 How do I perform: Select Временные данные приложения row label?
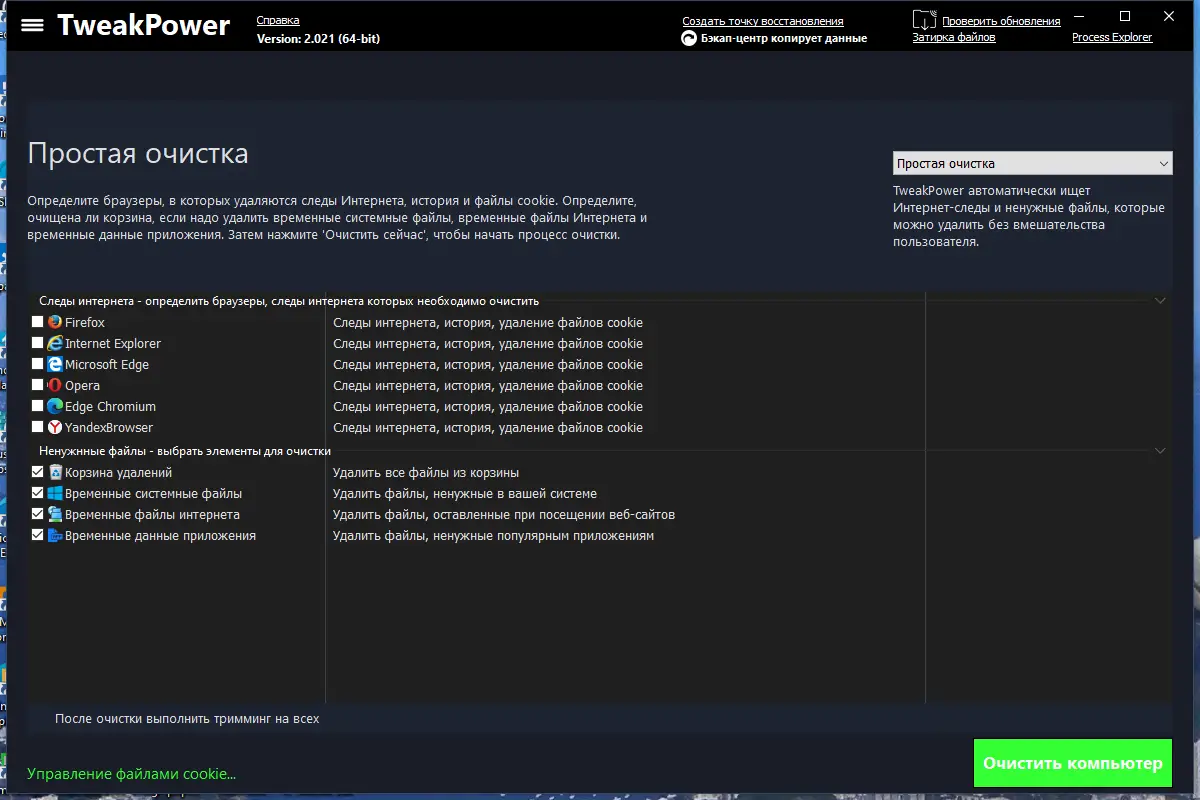click(160, 536)
